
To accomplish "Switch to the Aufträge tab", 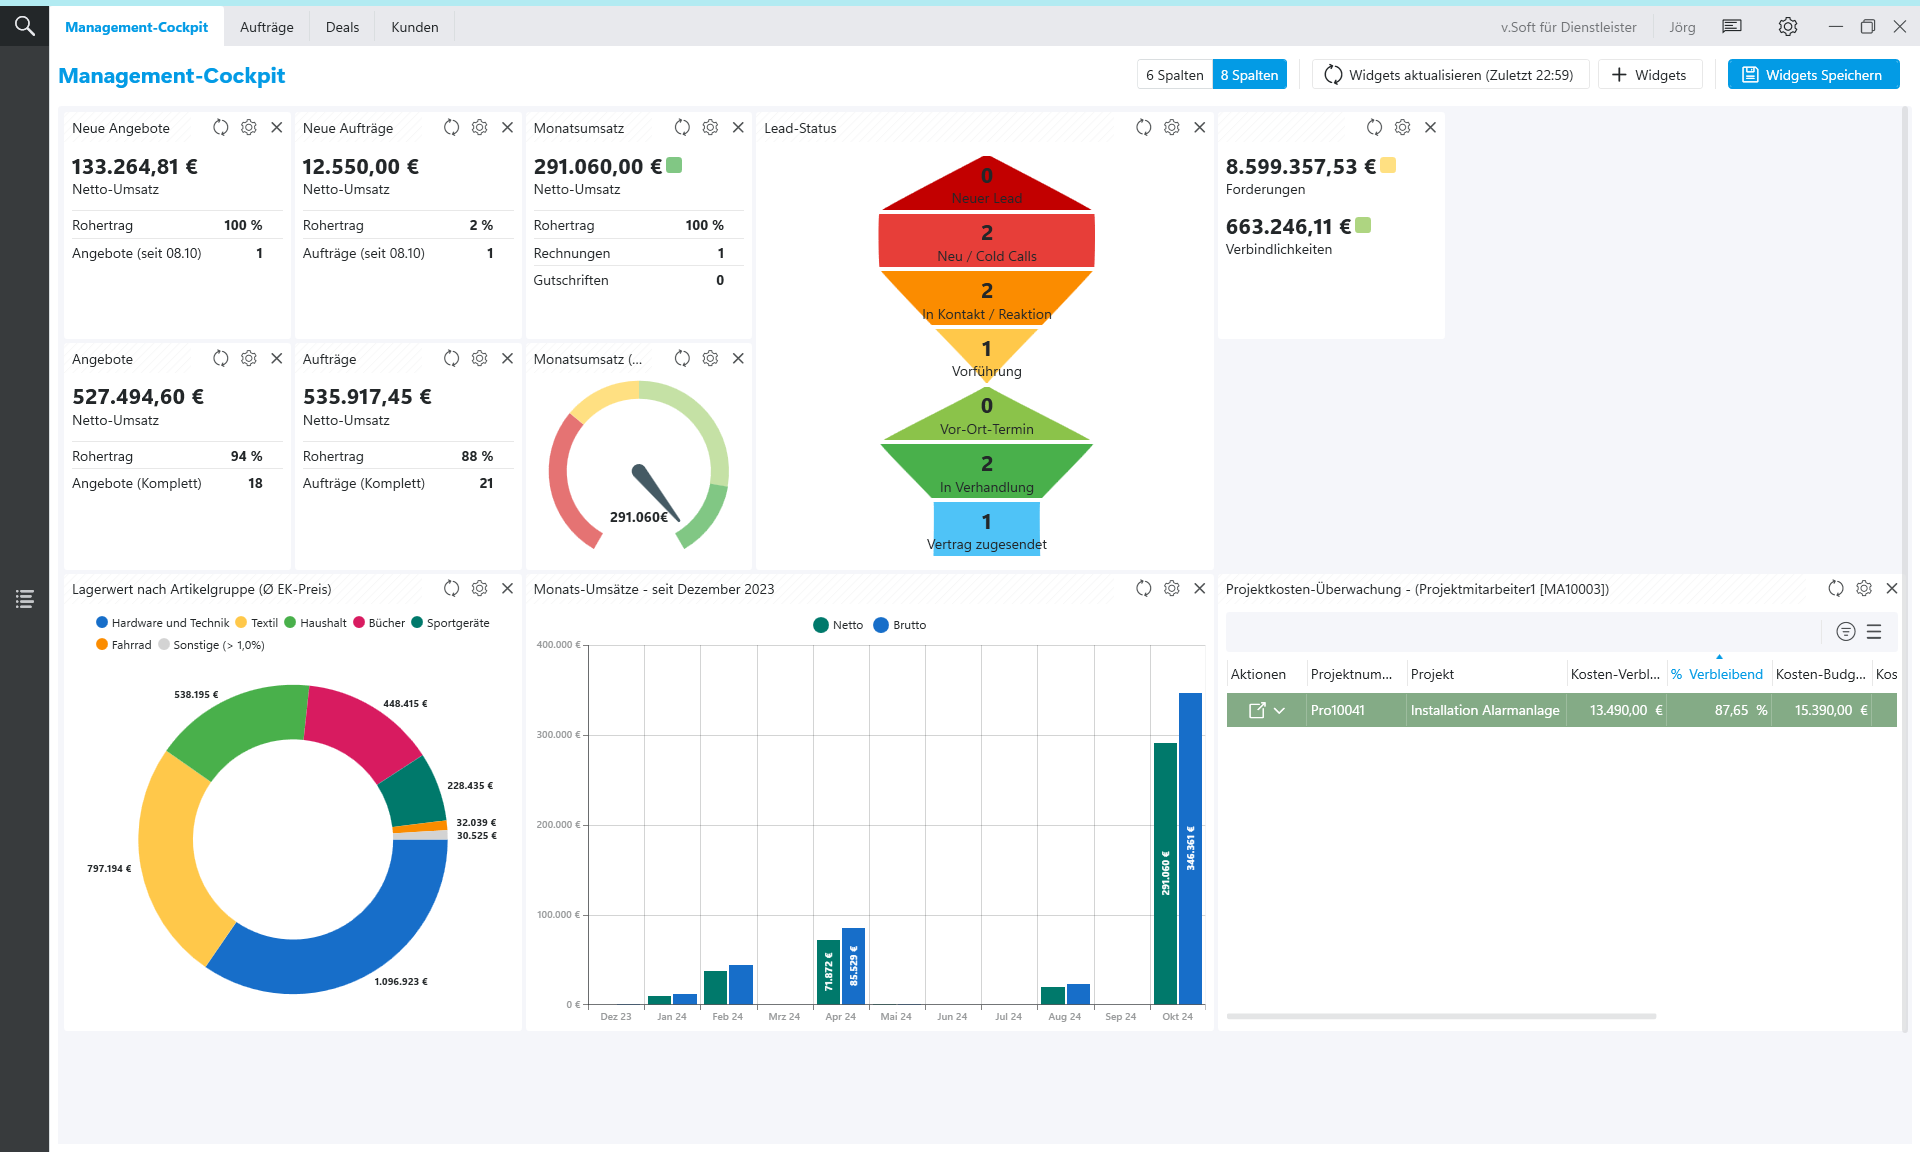I will tap(267, 27).
